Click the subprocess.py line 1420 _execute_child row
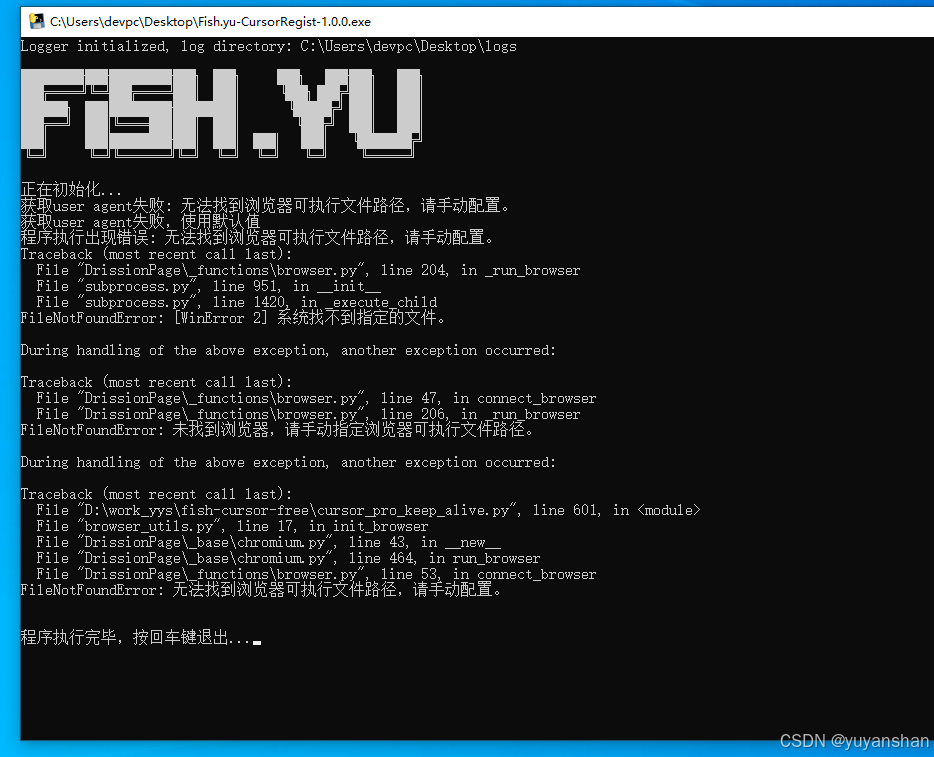This screenshot has width=934, height=757. point(236,303)
